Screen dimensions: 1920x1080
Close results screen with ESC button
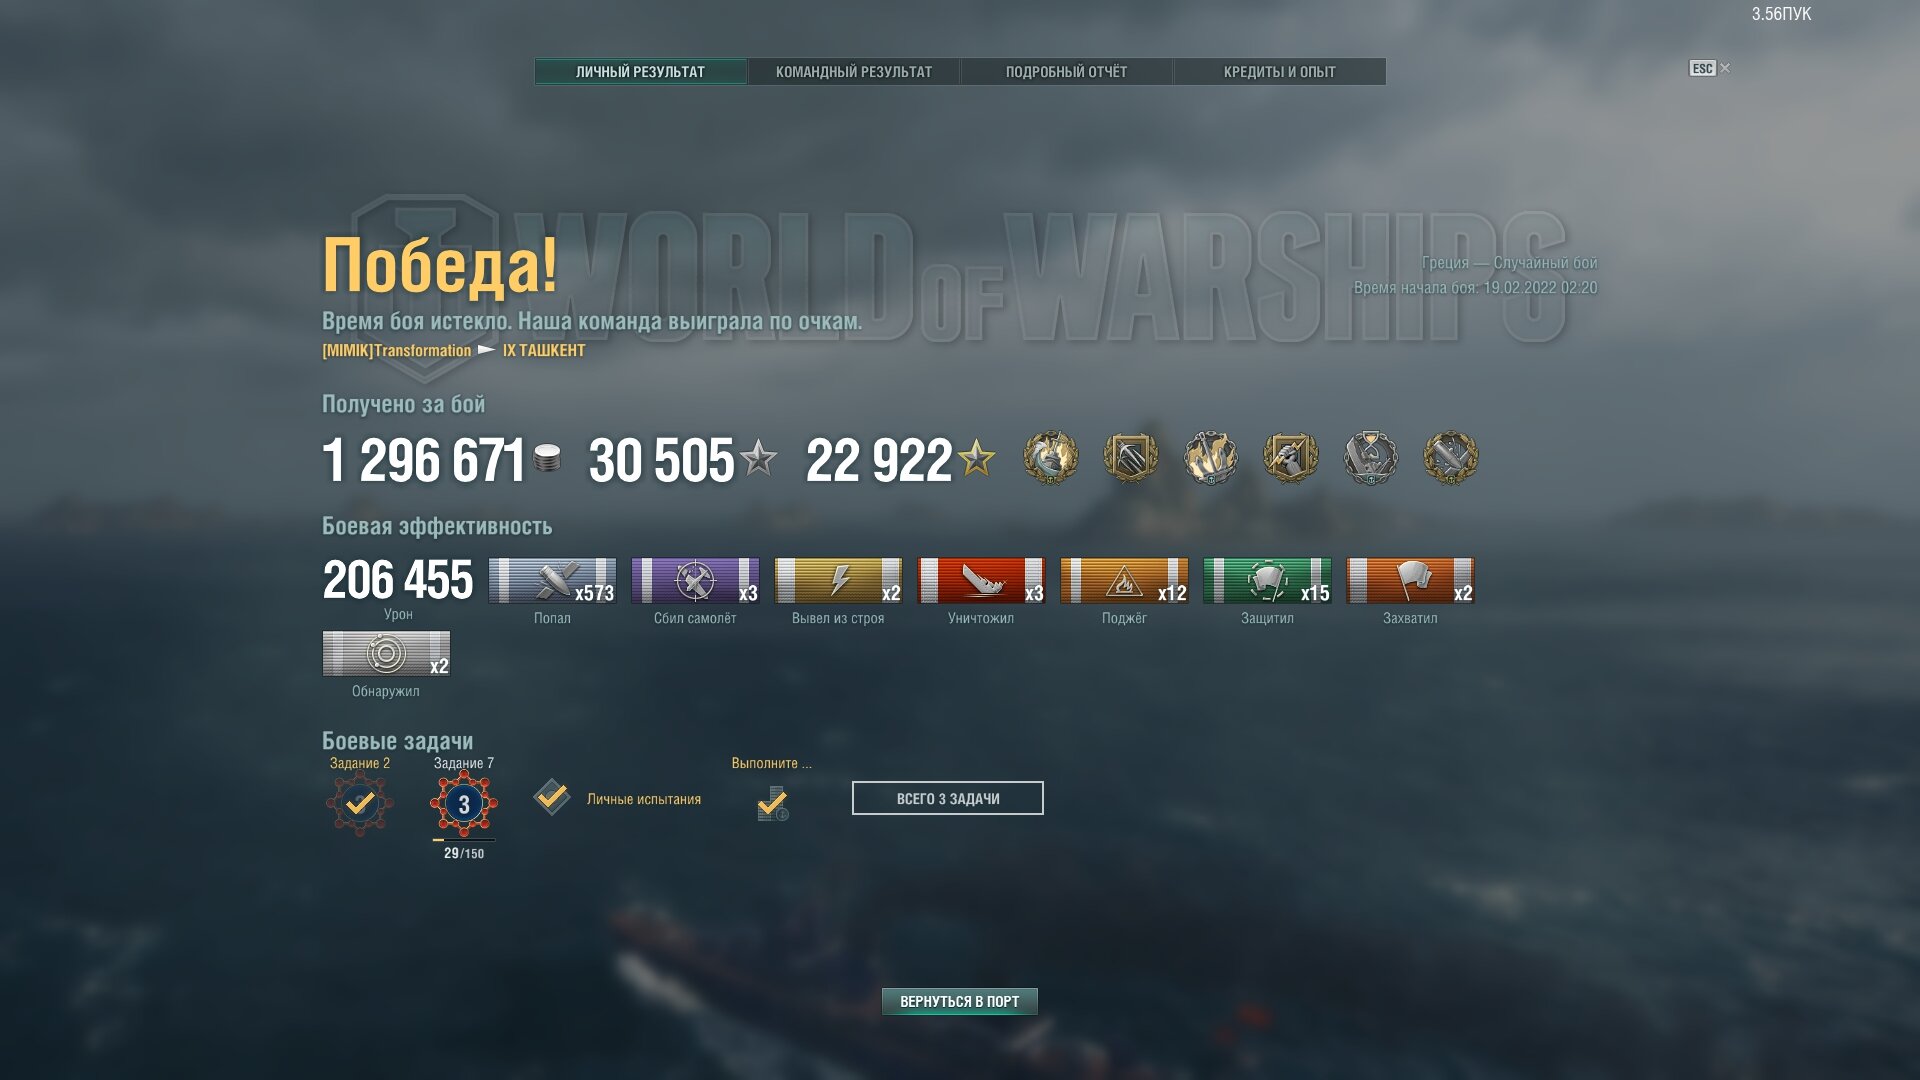[x=1703, y=68]
